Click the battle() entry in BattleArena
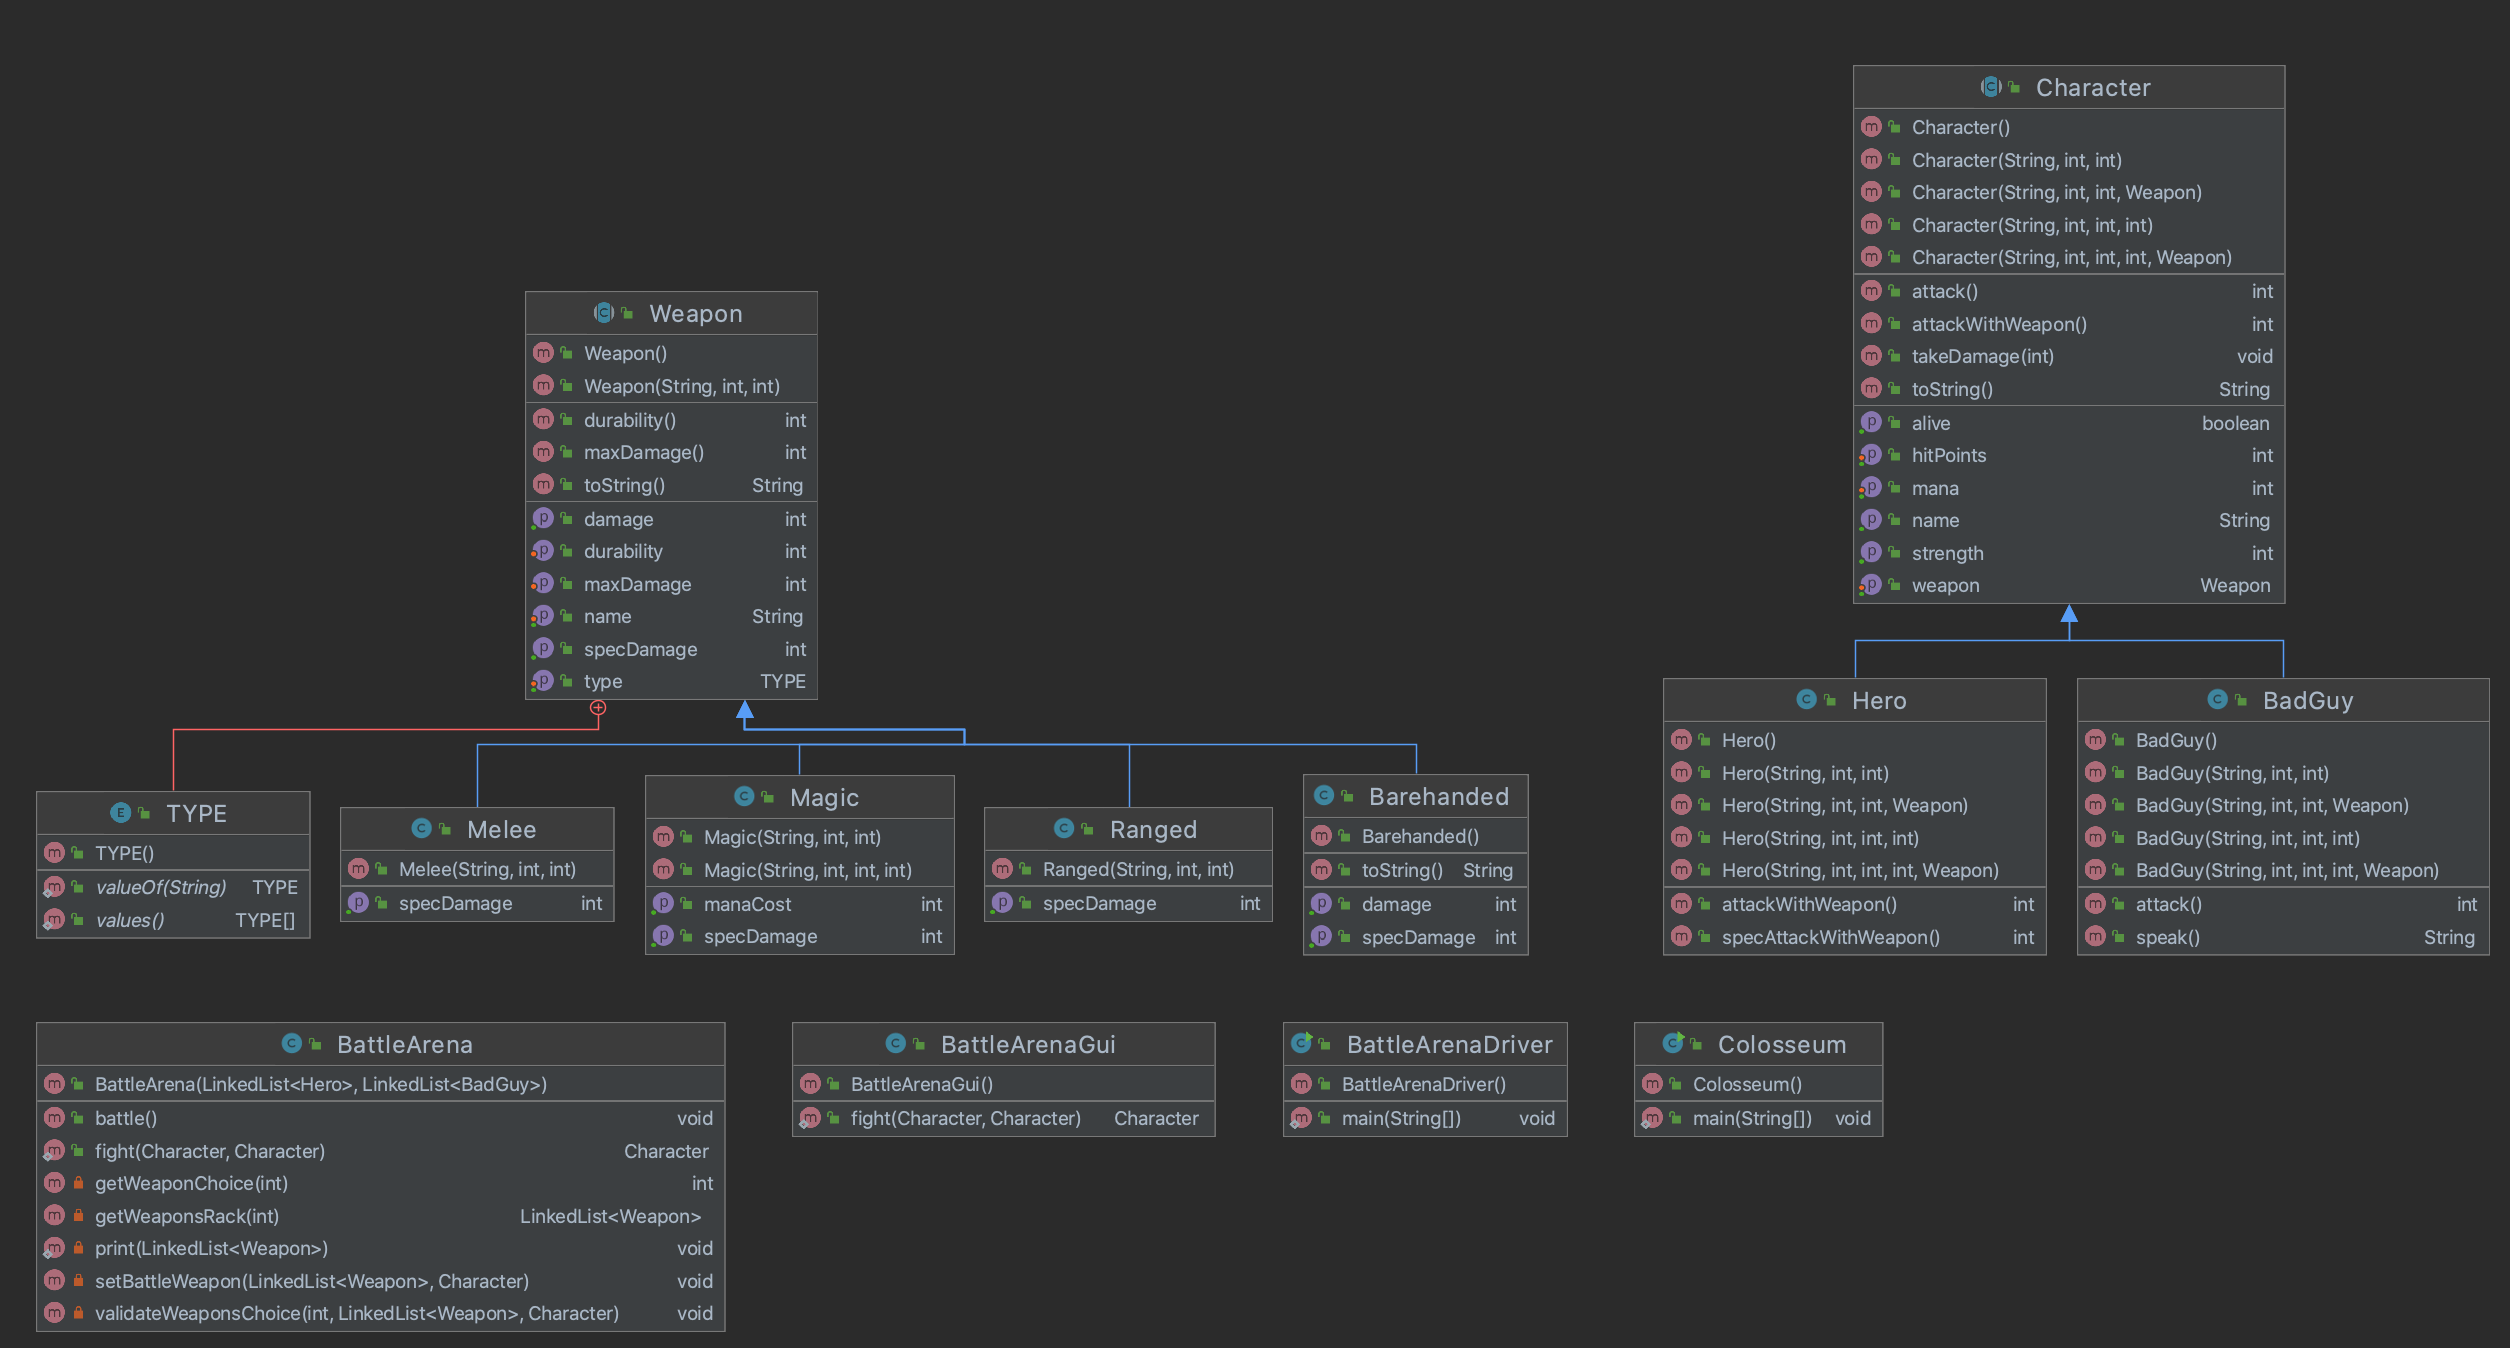Screen dimensions: 2510x1348 126,1118
